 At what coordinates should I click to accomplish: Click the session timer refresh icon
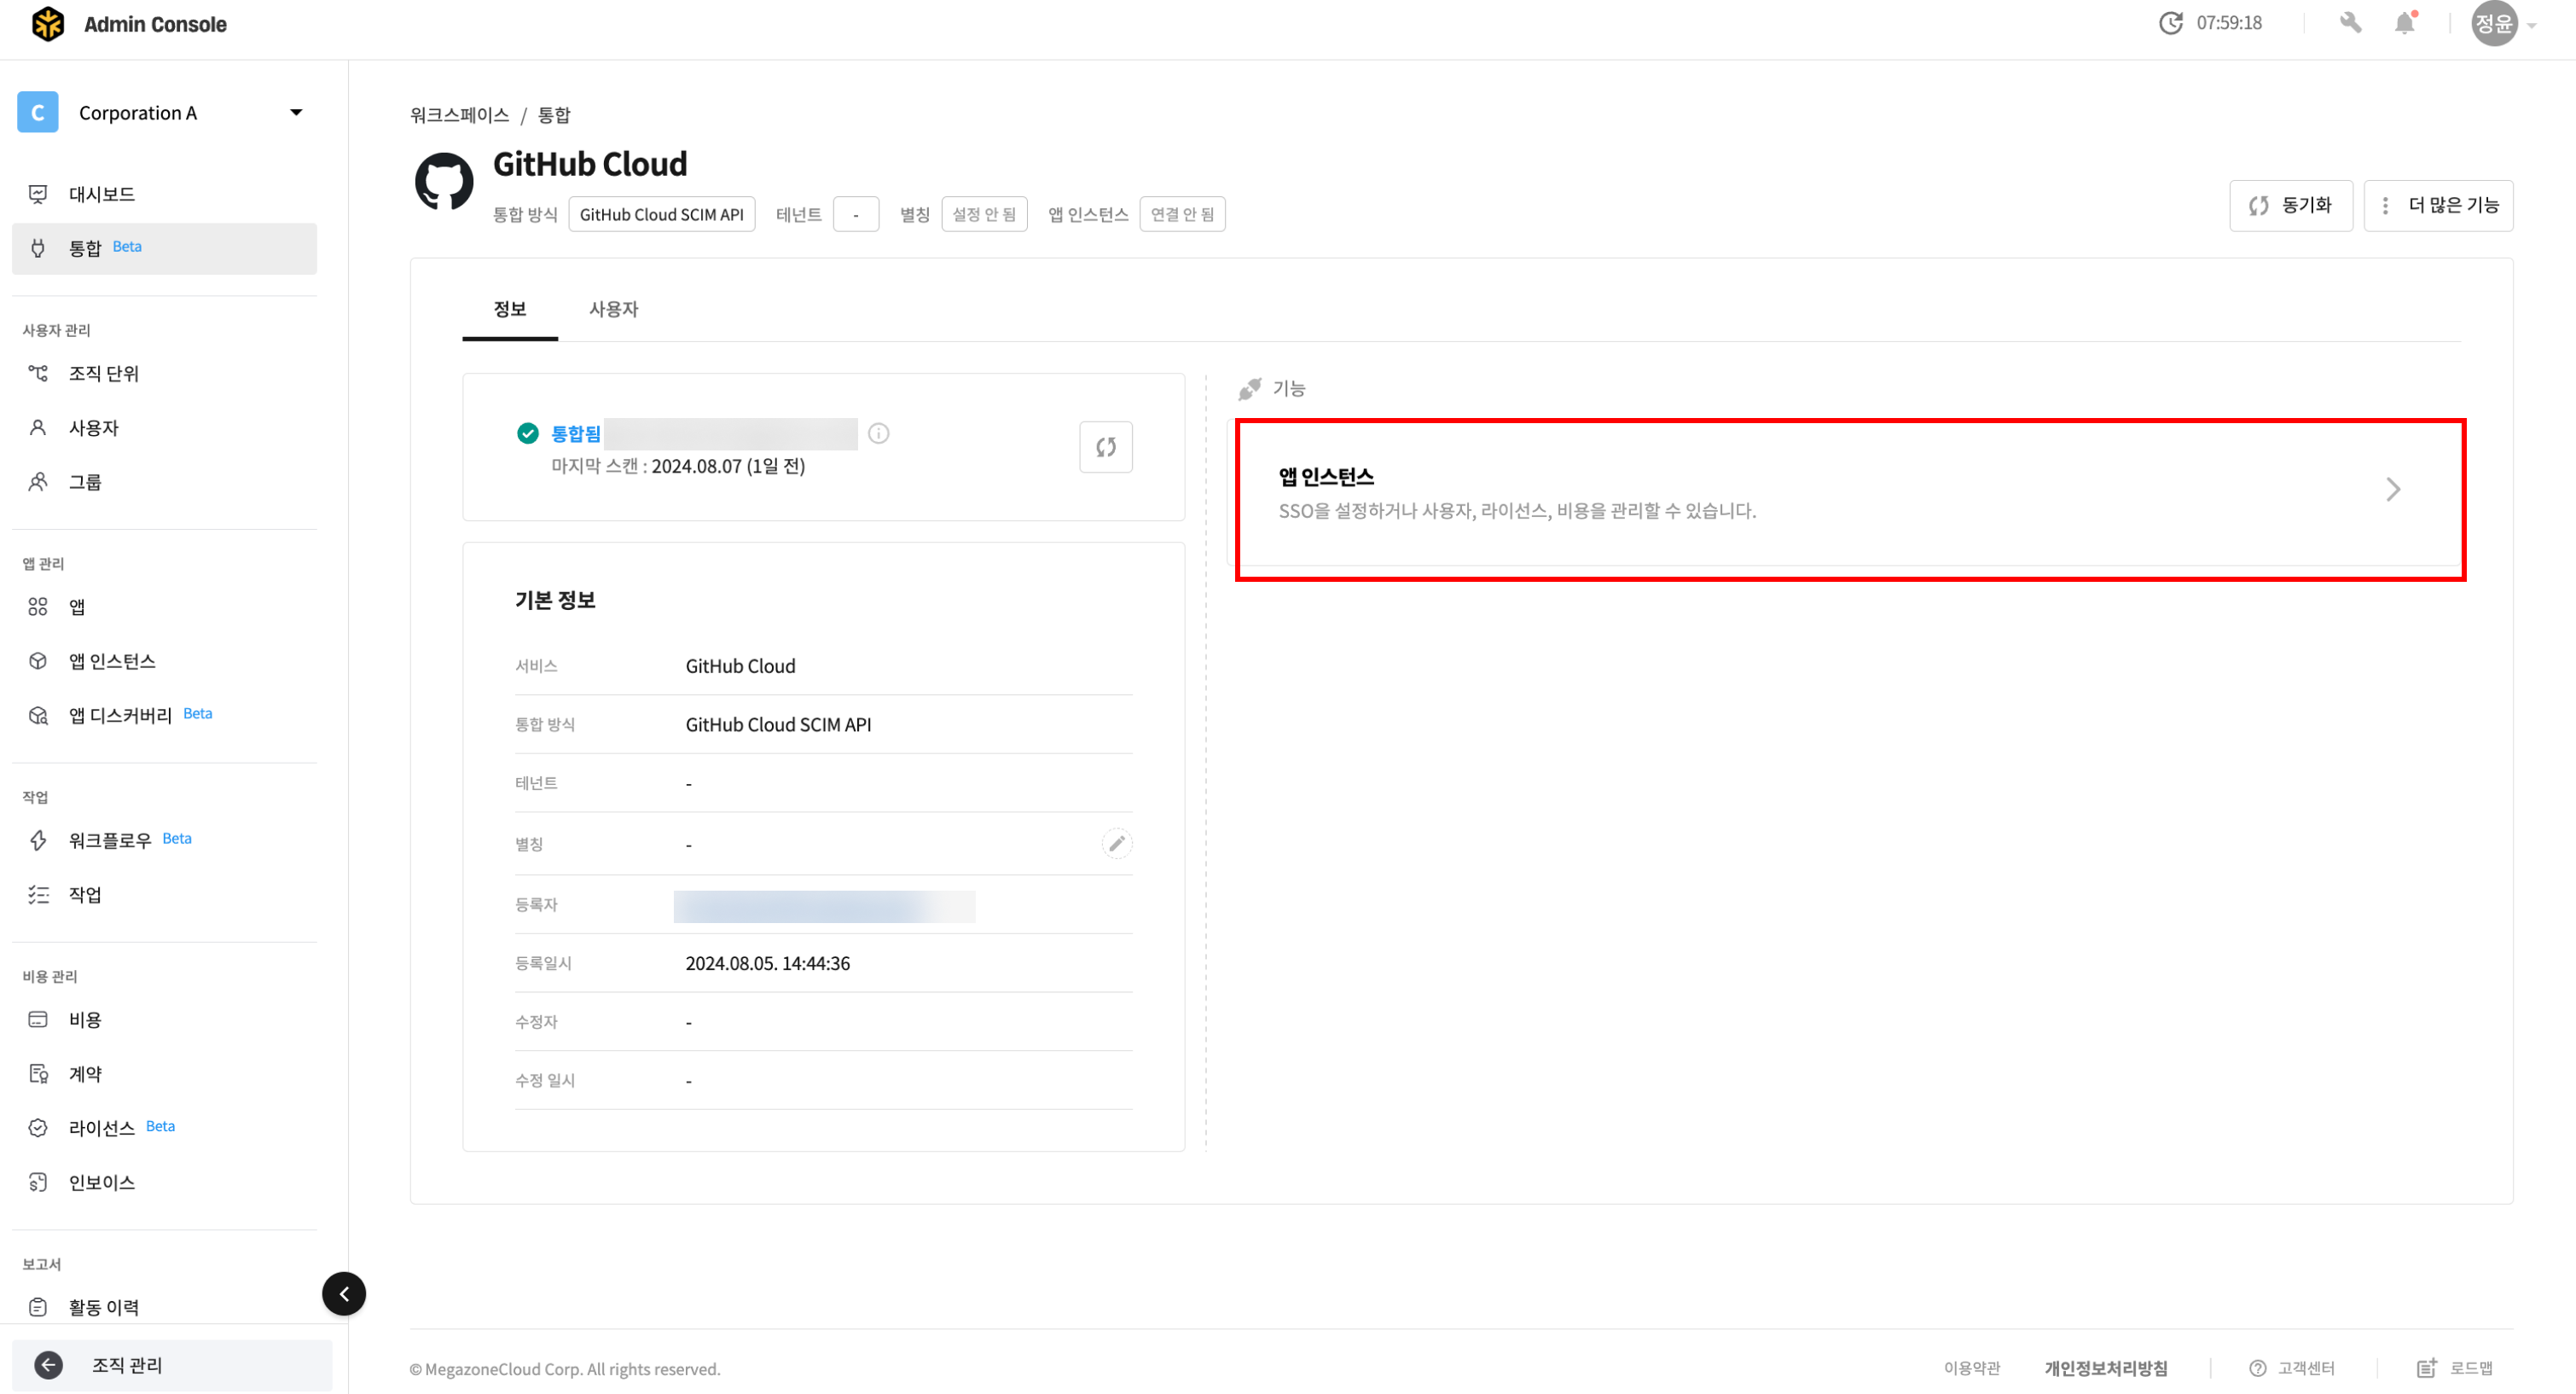click(x=2170, y=23)
